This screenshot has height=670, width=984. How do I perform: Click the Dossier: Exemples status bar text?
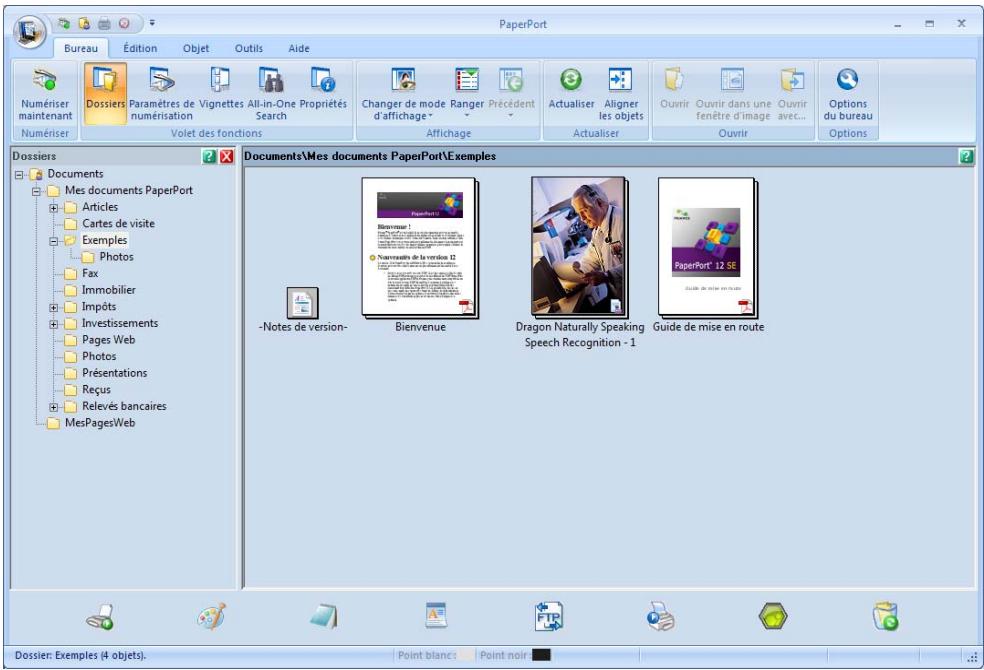80,655
